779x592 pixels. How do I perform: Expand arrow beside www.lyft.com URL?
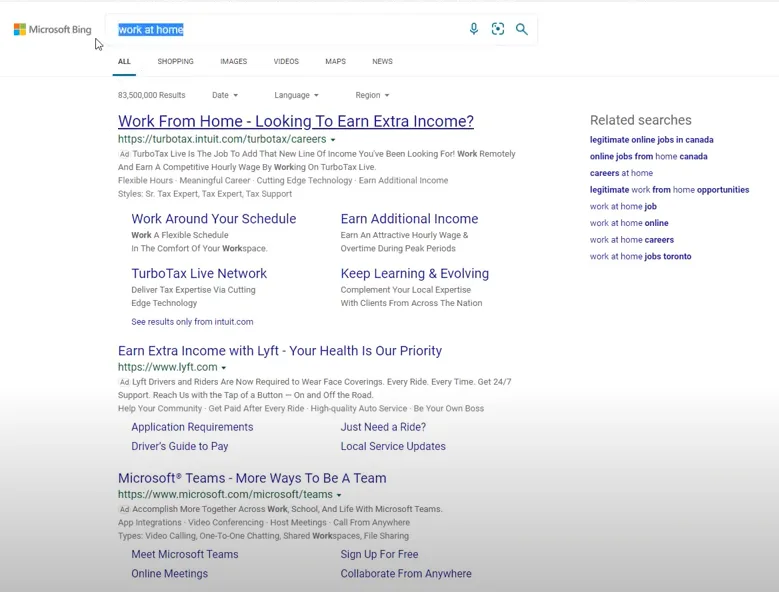point(224,368)
